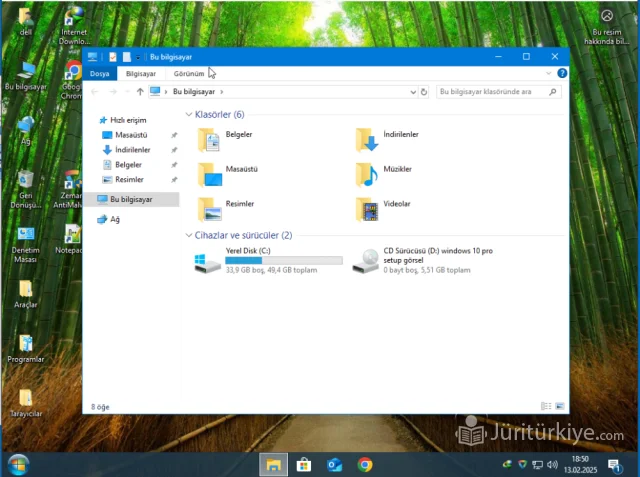Select the Müzikler folder icon
This screenshot has height=477, width=640.
(x=367, y=175)
